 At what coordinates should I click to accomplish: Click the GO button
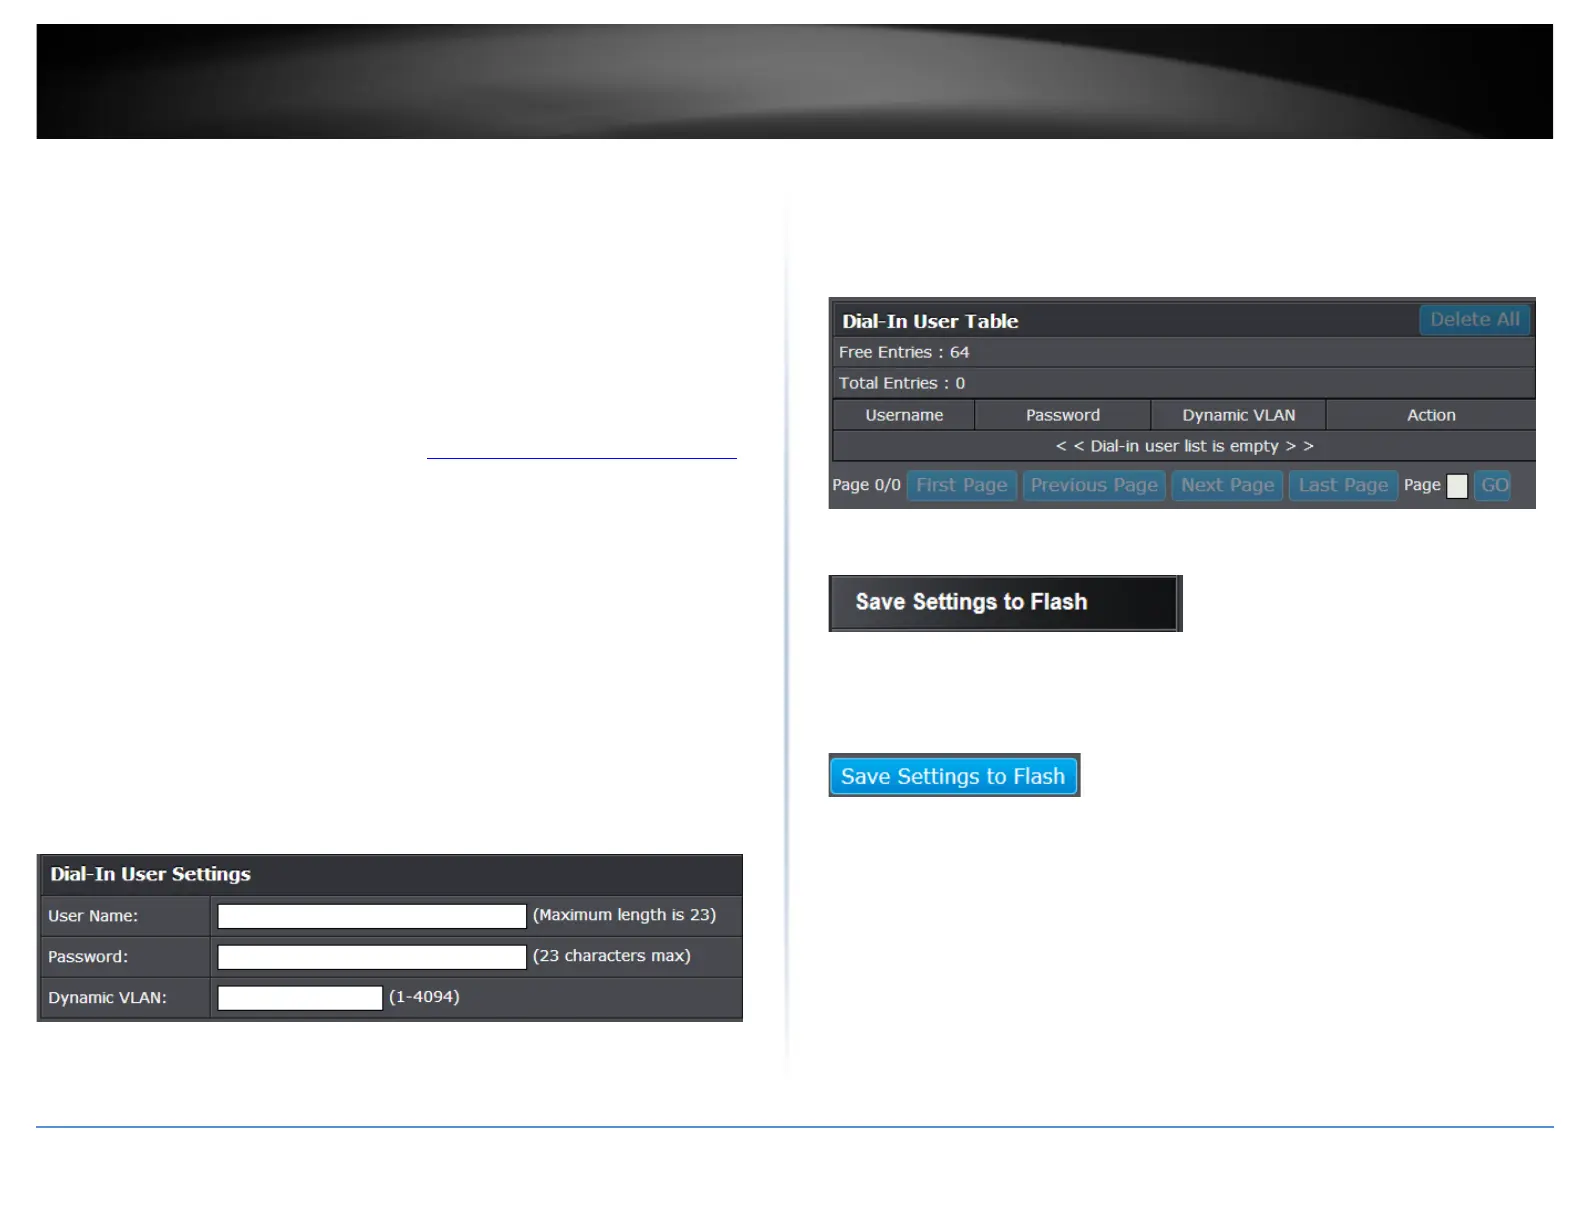point(1493,486)
